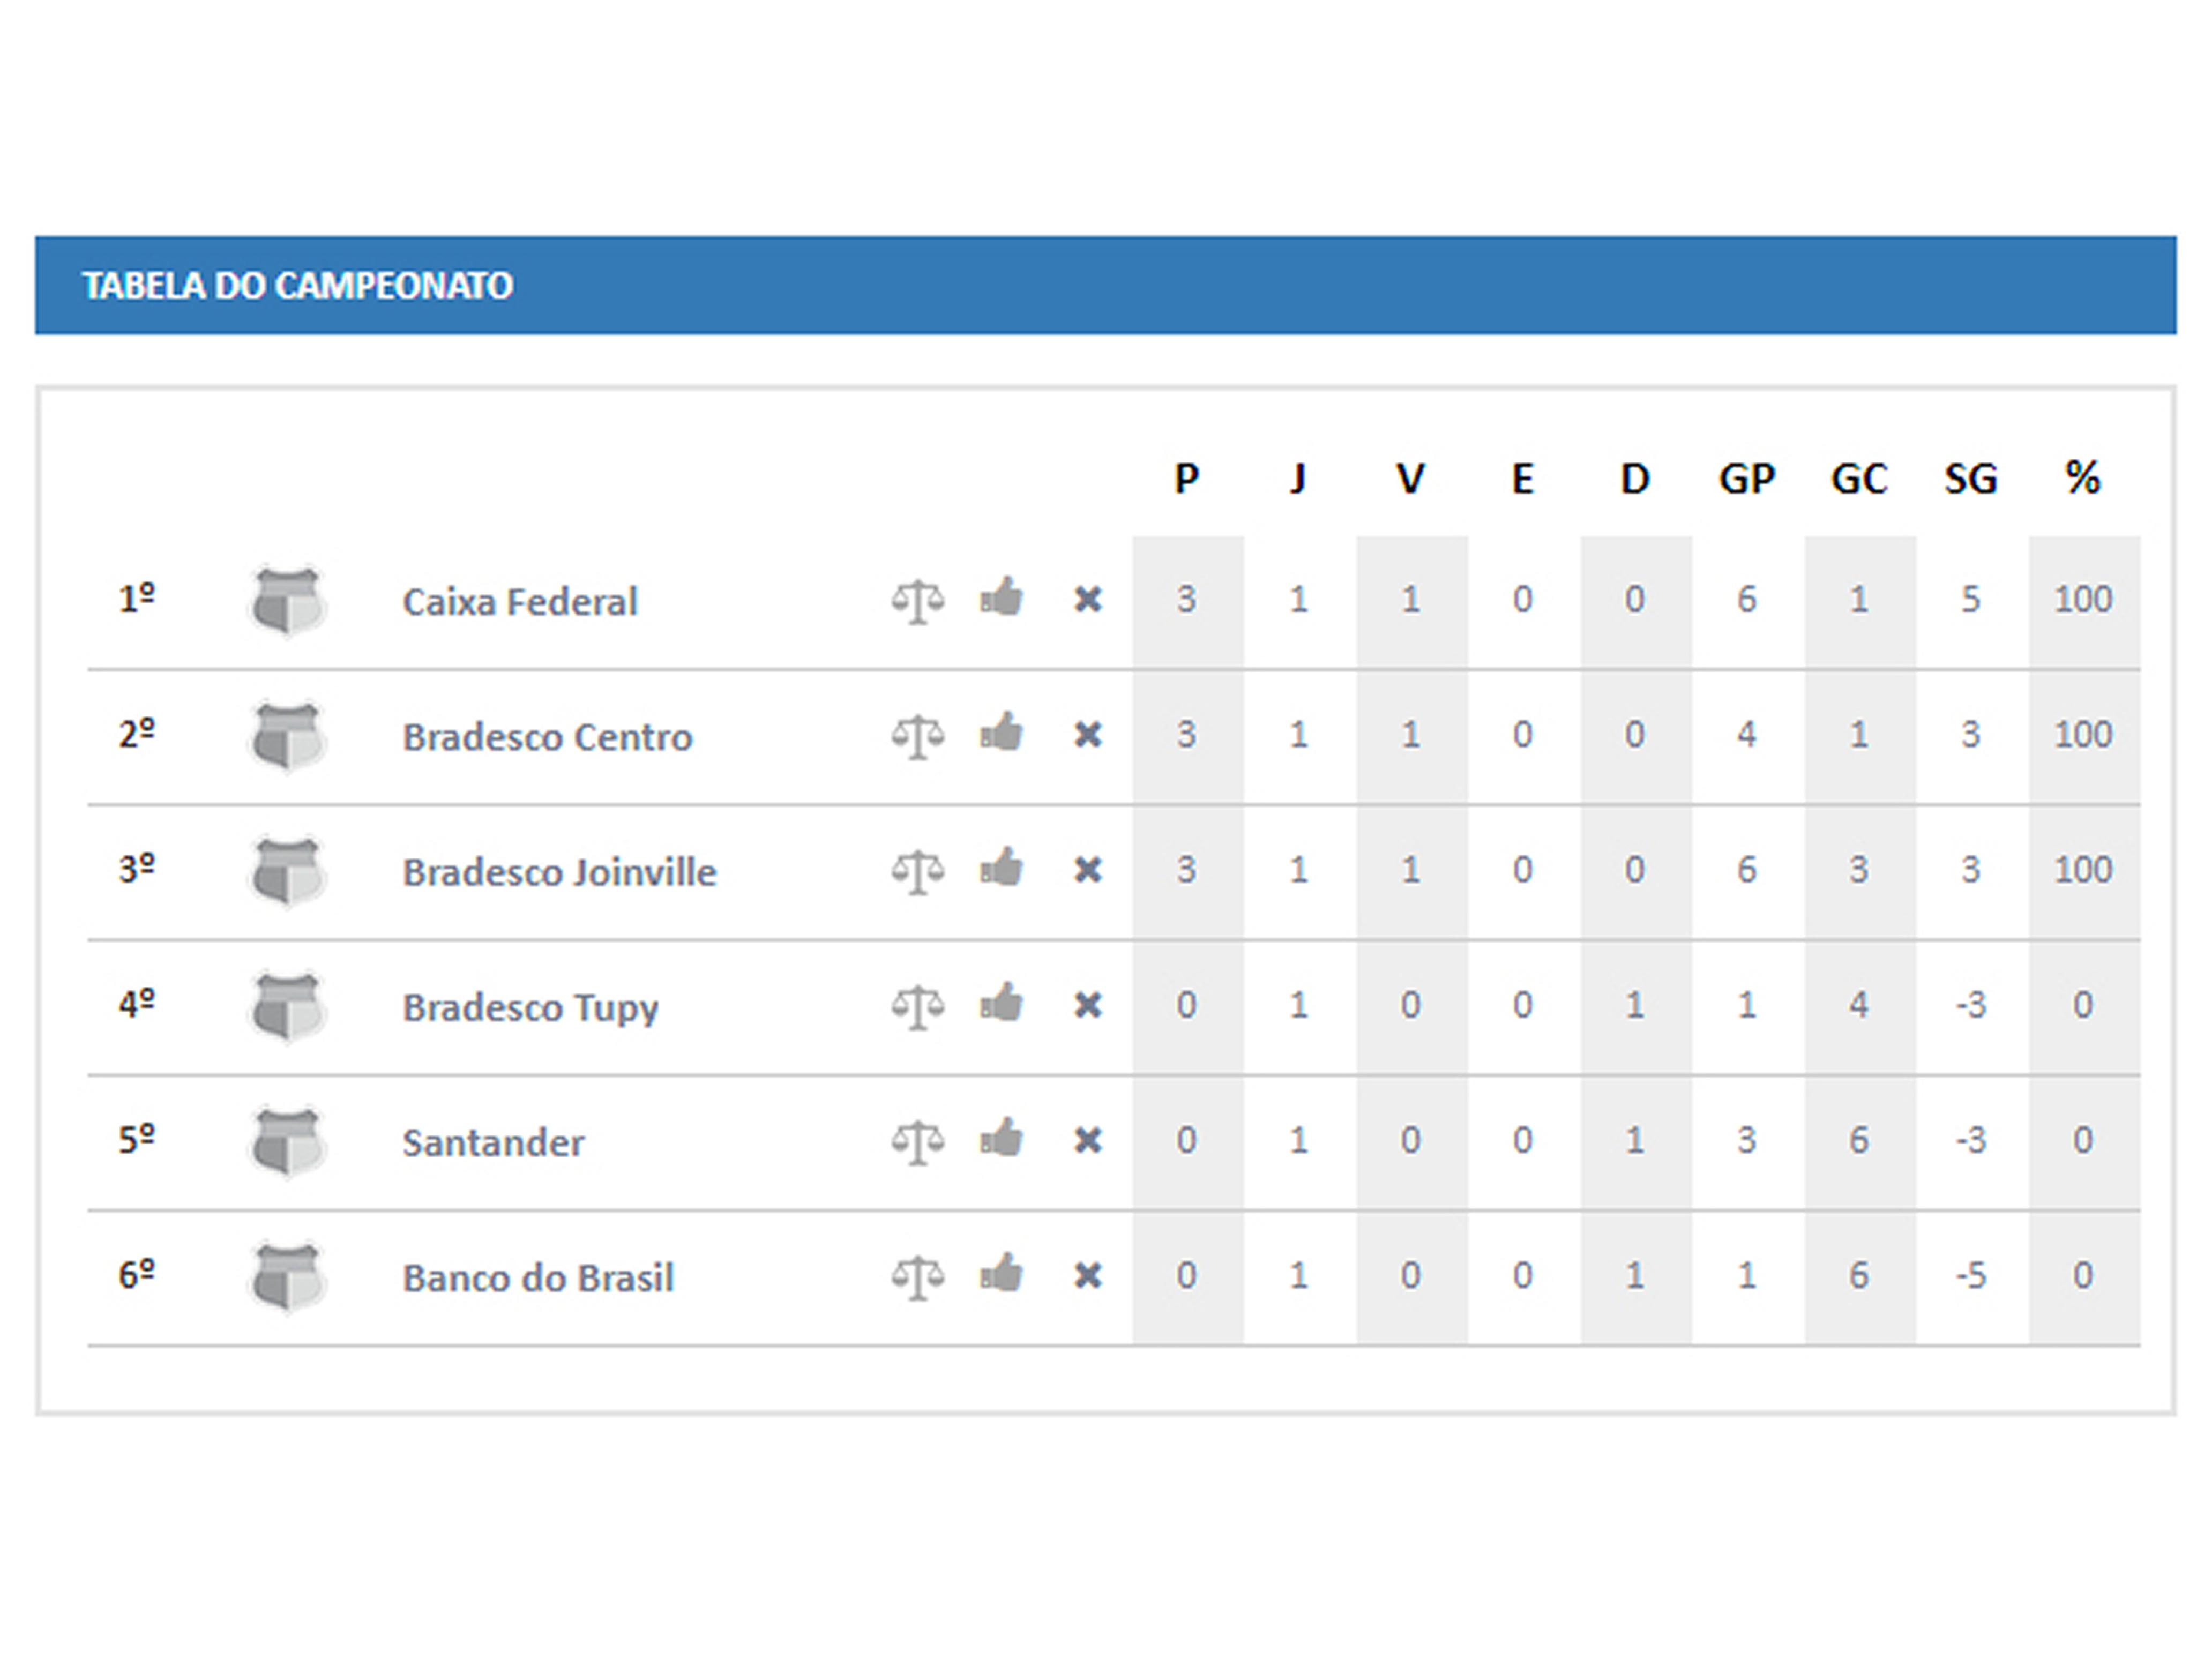2212x1659 pixels.
Task: Click the scales icon for Bradesco Centro
Action: (917, 737)
